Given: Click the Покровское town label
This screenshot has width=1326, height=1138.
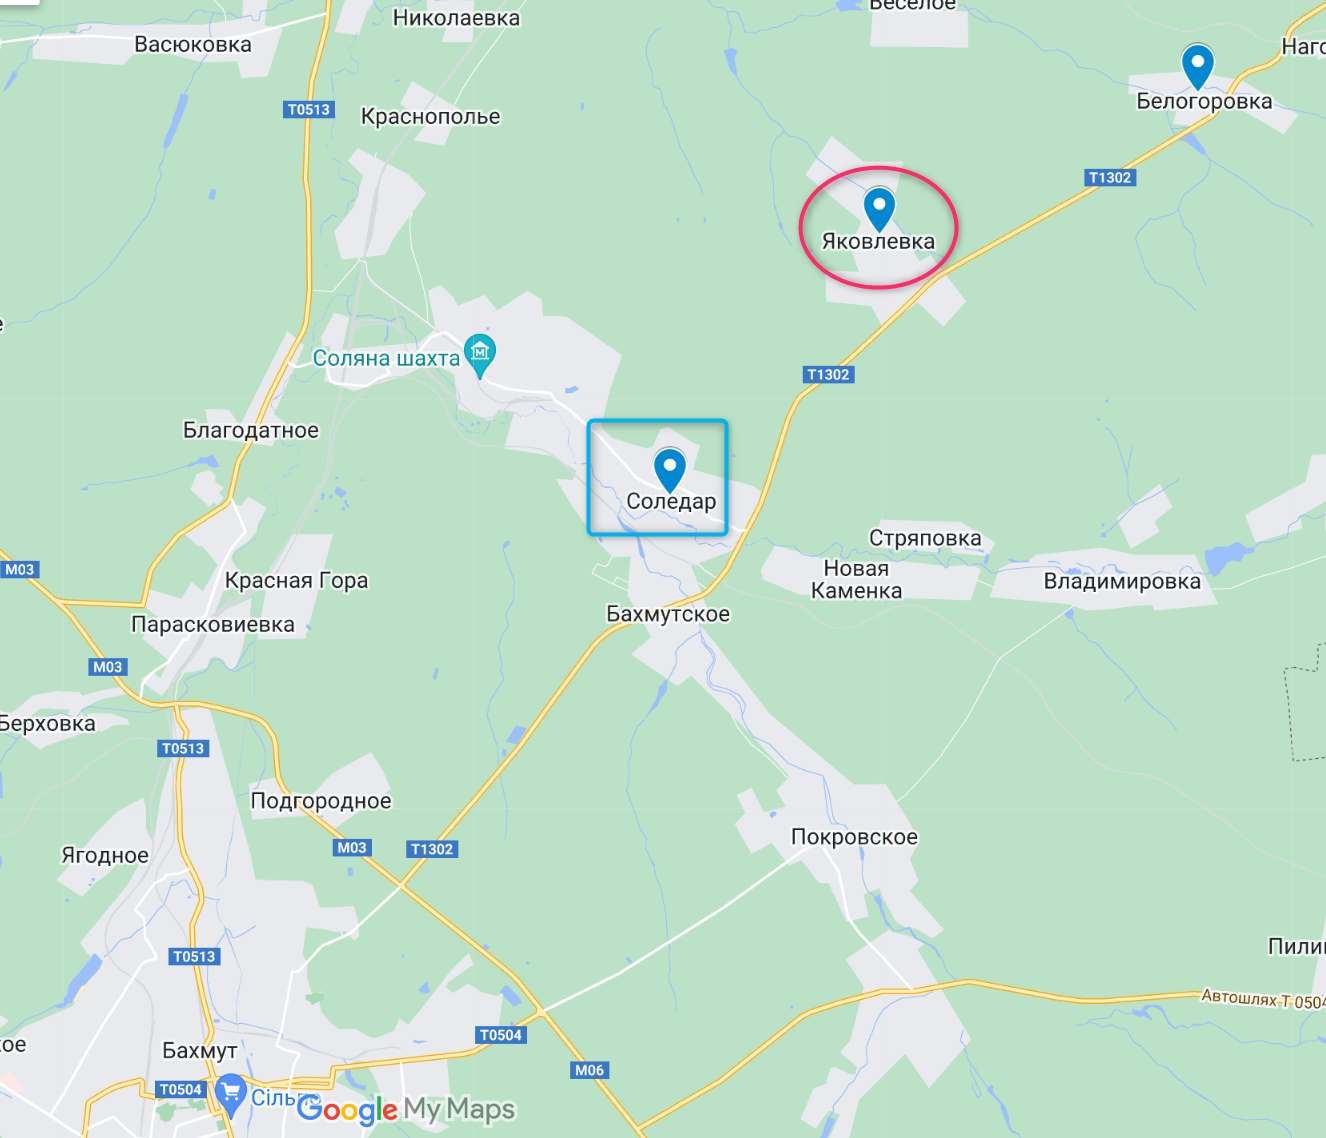Looking at the screenshot, I should [x=854, y=837].
